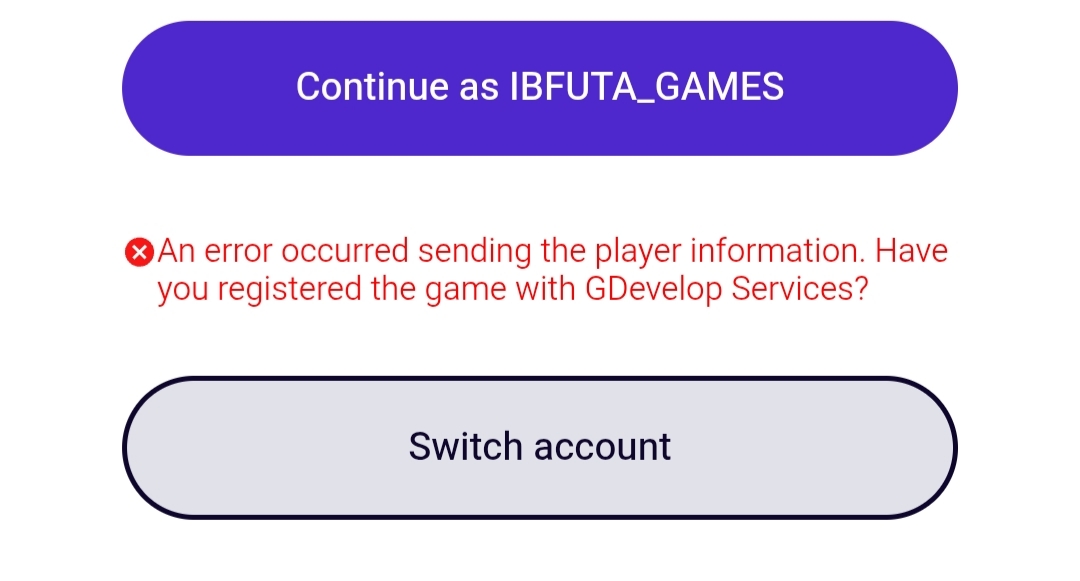Screen dimensions: 1080x581
Task: Click the "Switch account" label text
Action: 540,447
